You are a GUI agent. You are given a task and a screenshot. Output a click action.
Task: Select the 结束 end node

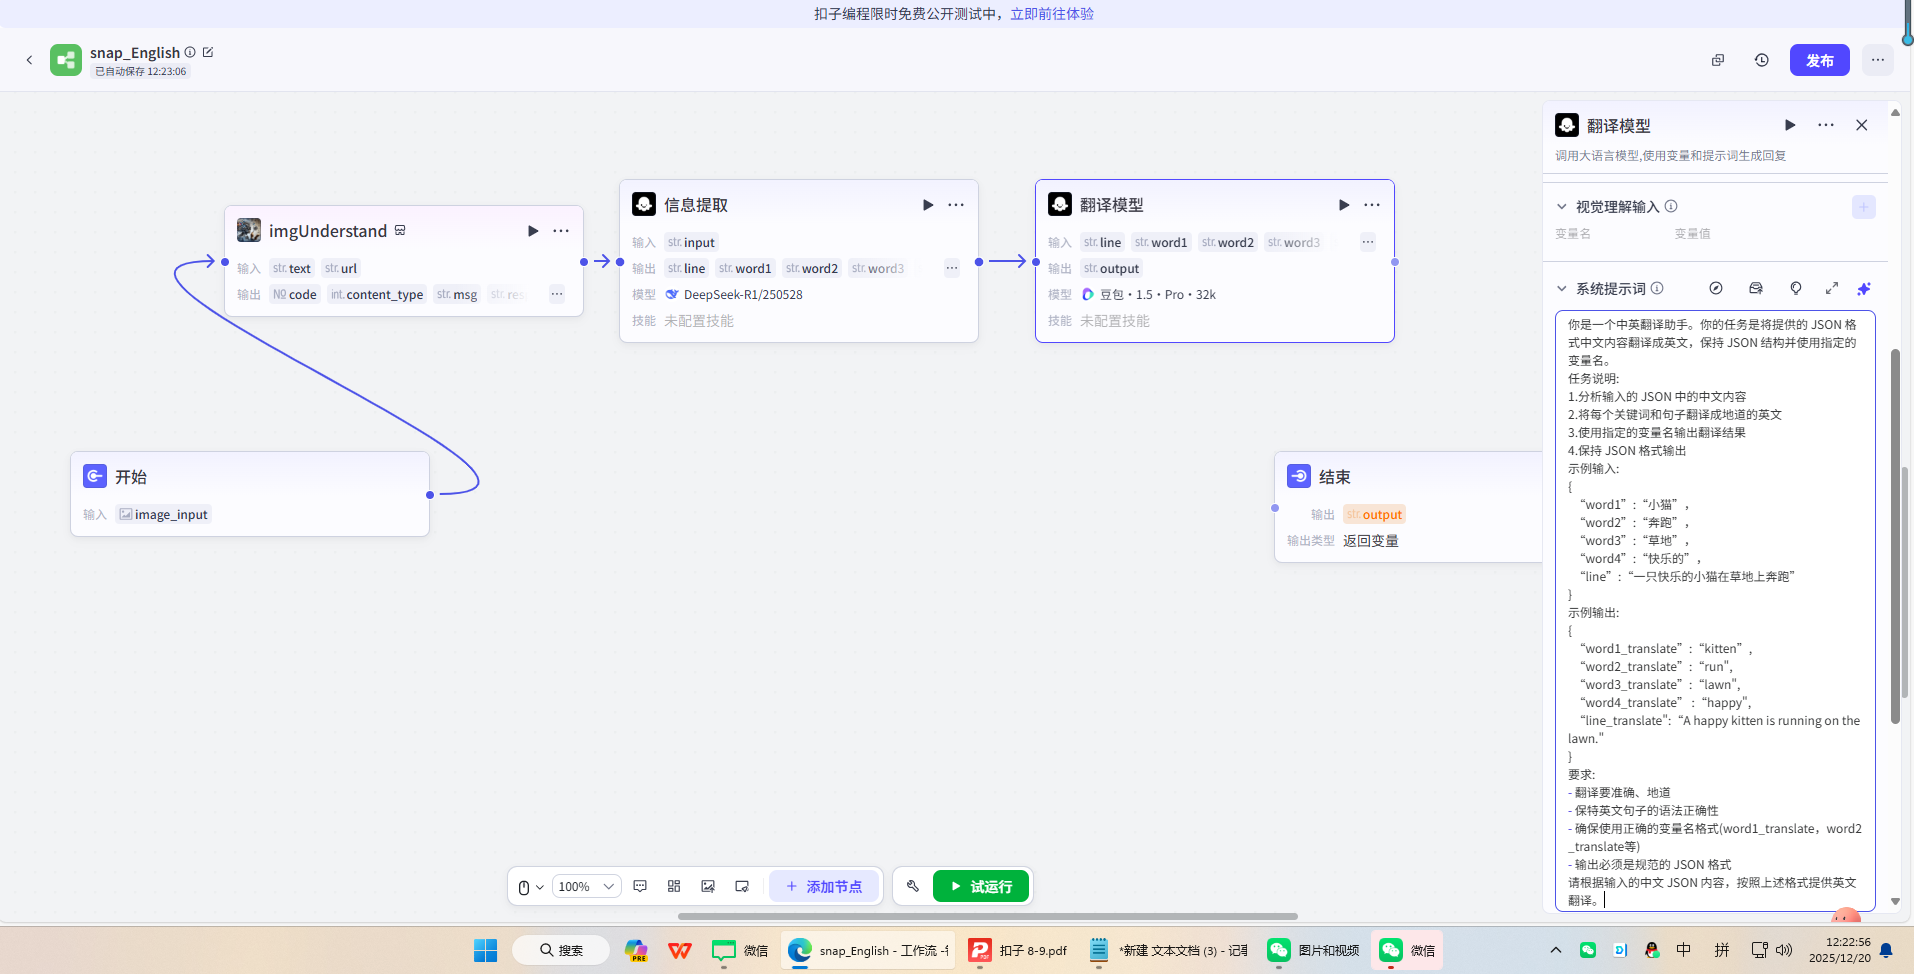1408,506
